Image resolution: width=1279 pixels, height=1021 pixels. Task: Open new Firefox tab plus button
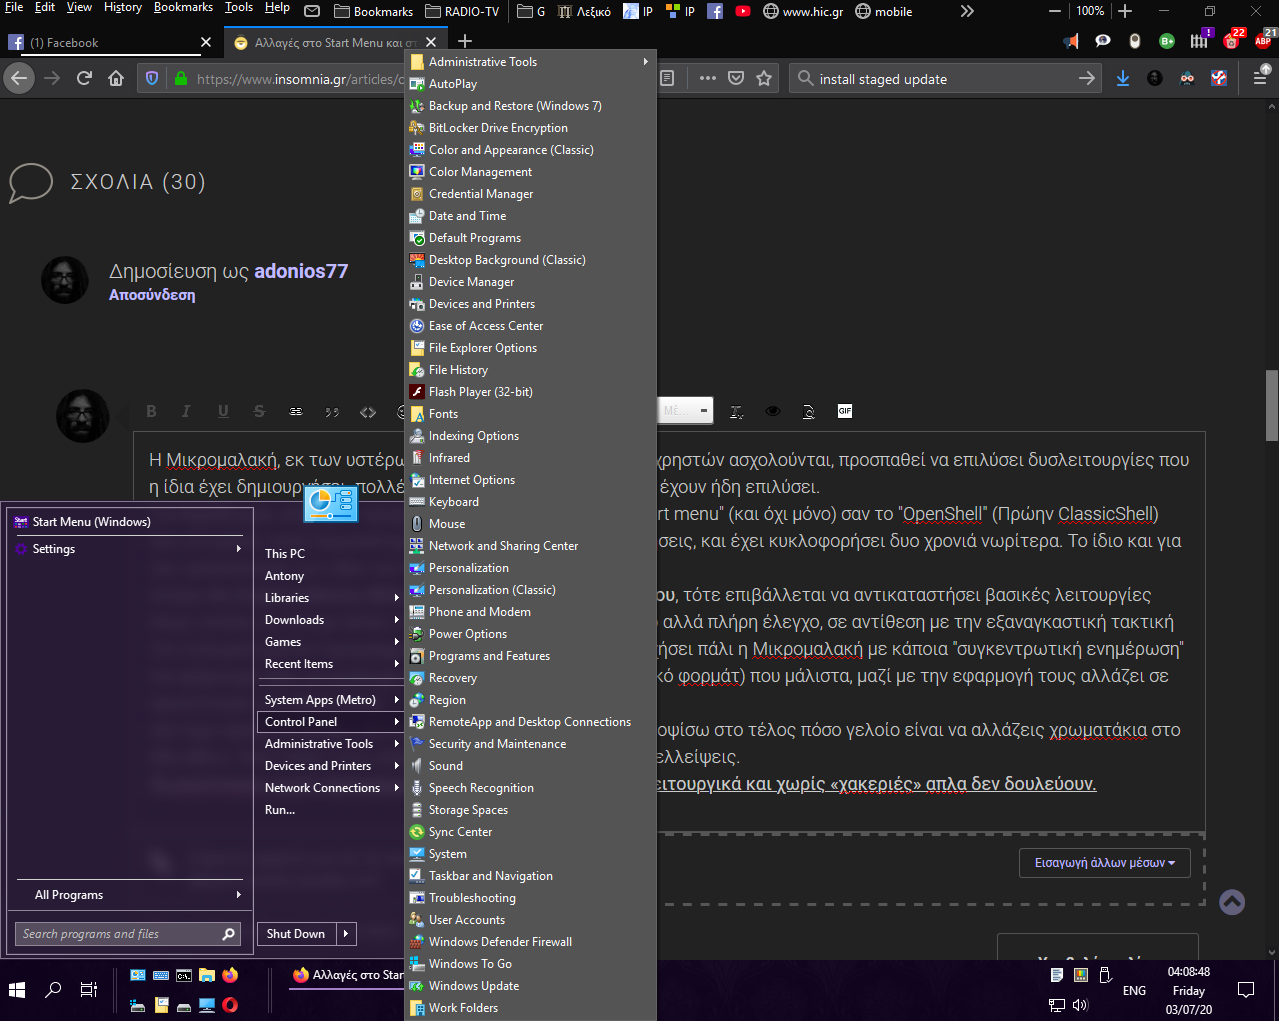coord(465,42)
